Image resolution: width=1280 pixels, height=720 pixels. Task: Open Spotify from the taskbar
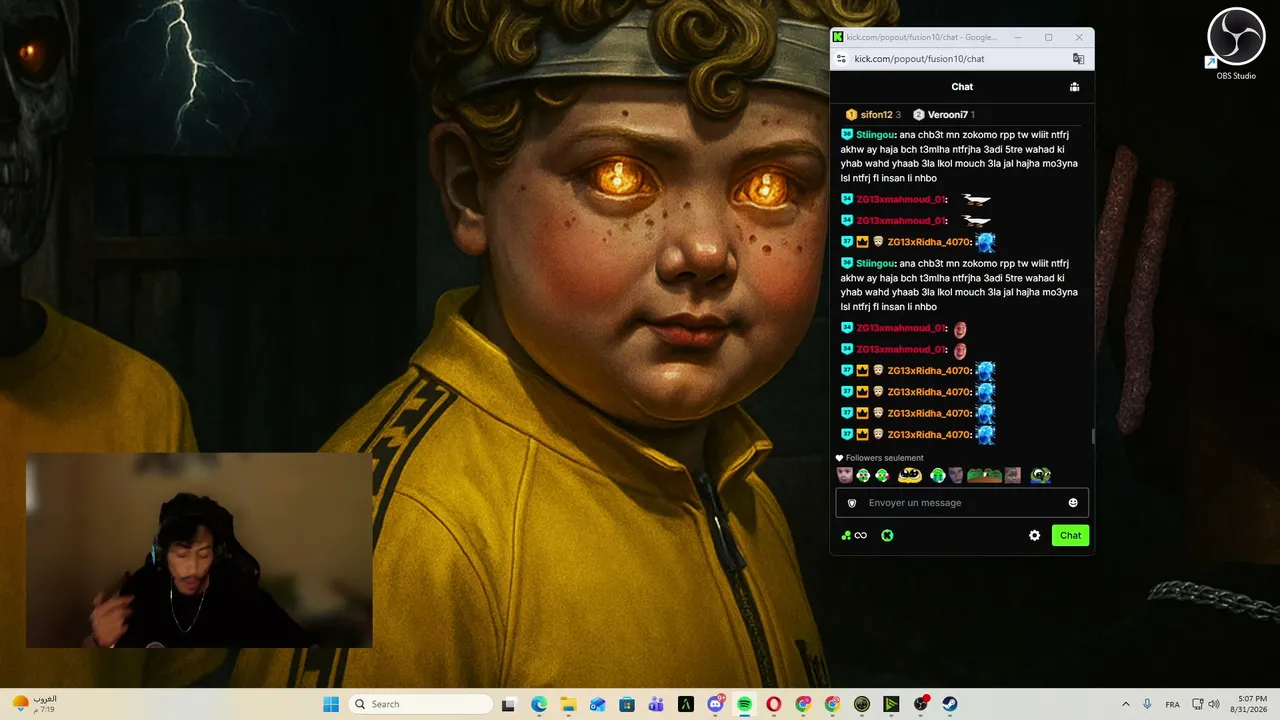[744, 704]
